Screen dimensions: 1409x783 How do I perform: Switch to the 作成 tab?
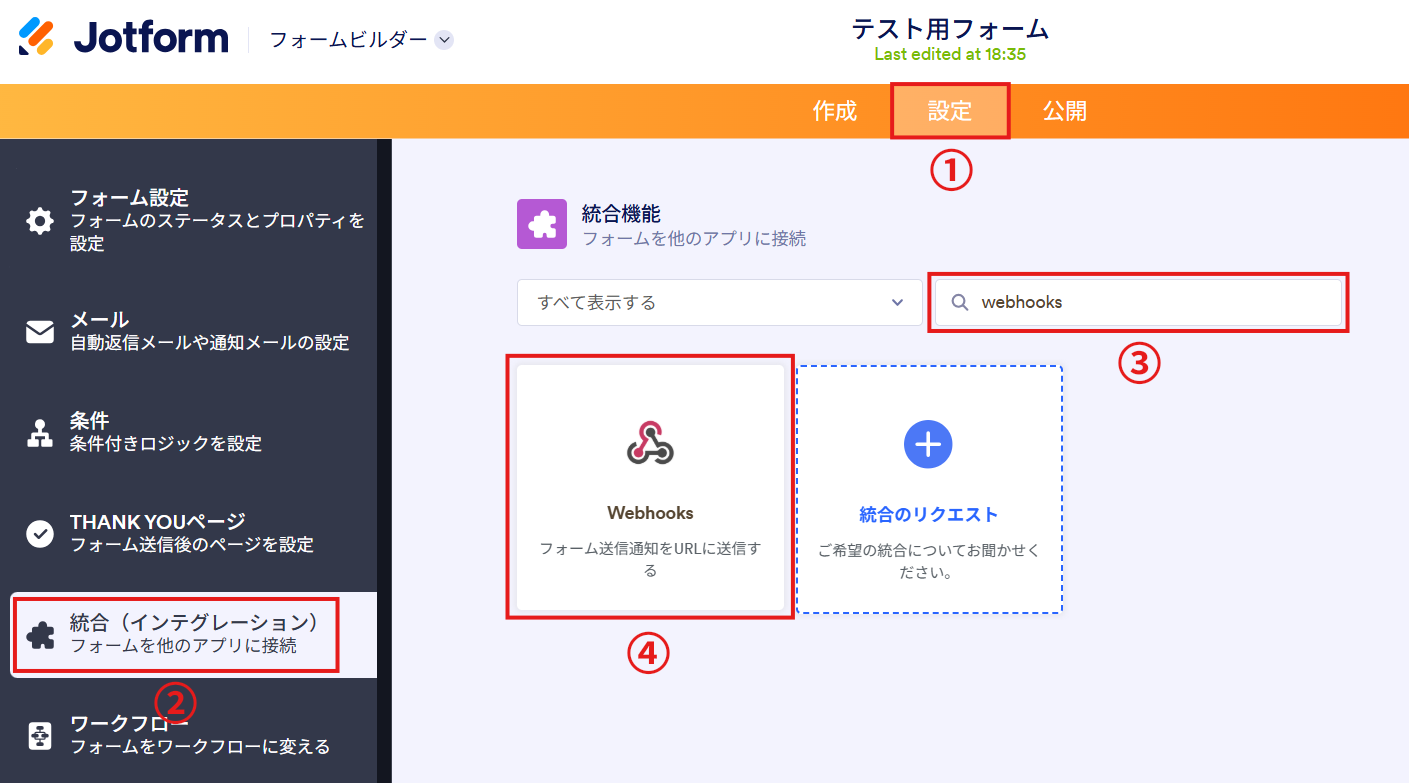(835, 111)
